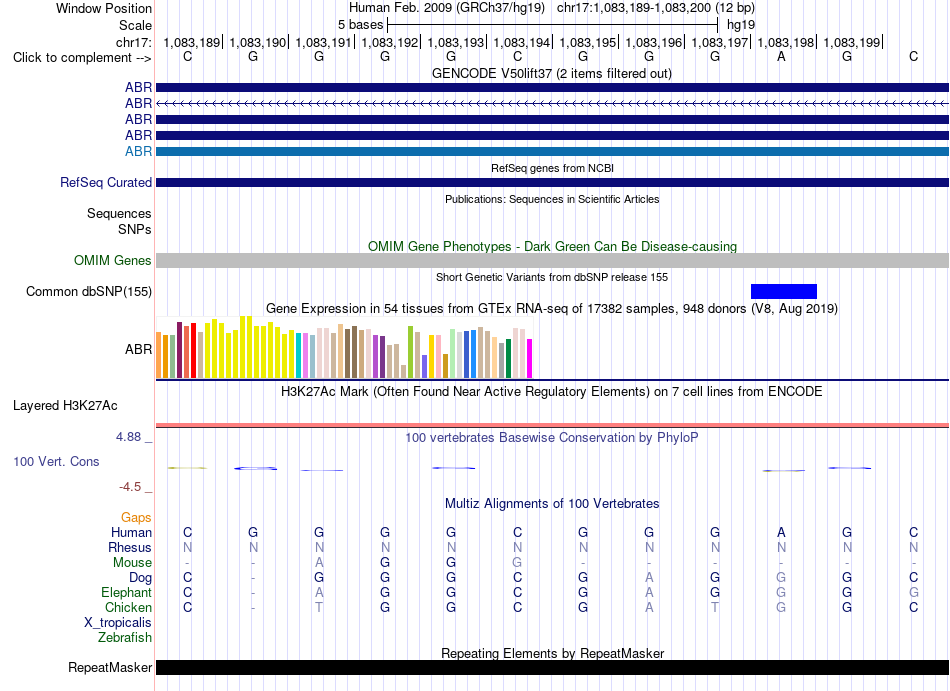Click the Dog species label
The width and height of the screenshot is (950, 691).
pyautogui.click(x=140, y=578)
